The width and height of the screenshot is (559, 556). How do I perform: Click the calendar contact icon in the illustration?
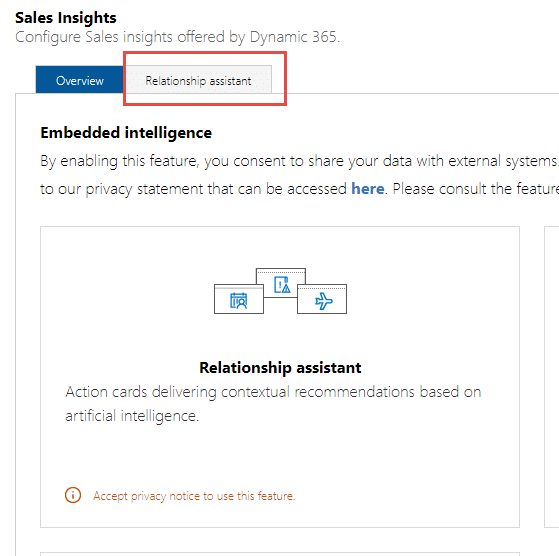pyautogui.click(x=239, y=300)
